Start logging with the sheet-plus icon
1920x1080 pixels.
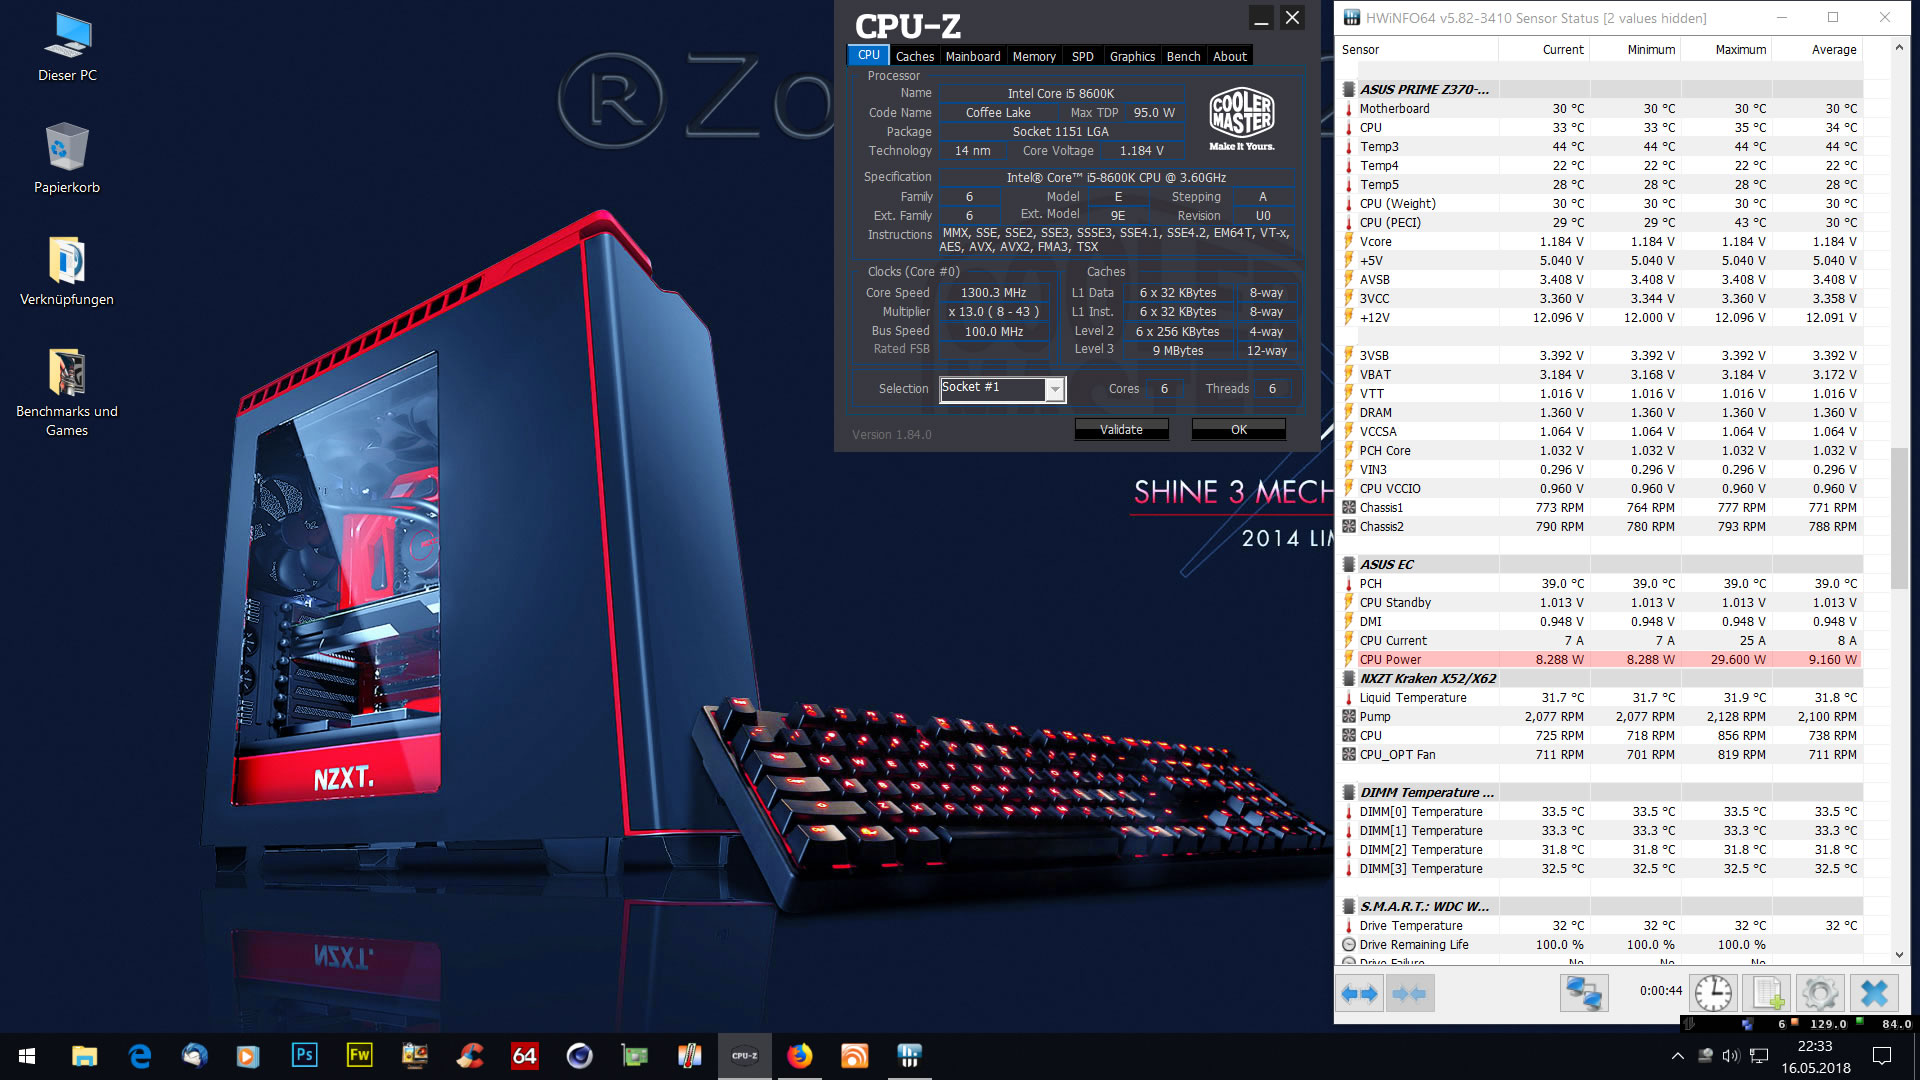(x=1766, y=994)
